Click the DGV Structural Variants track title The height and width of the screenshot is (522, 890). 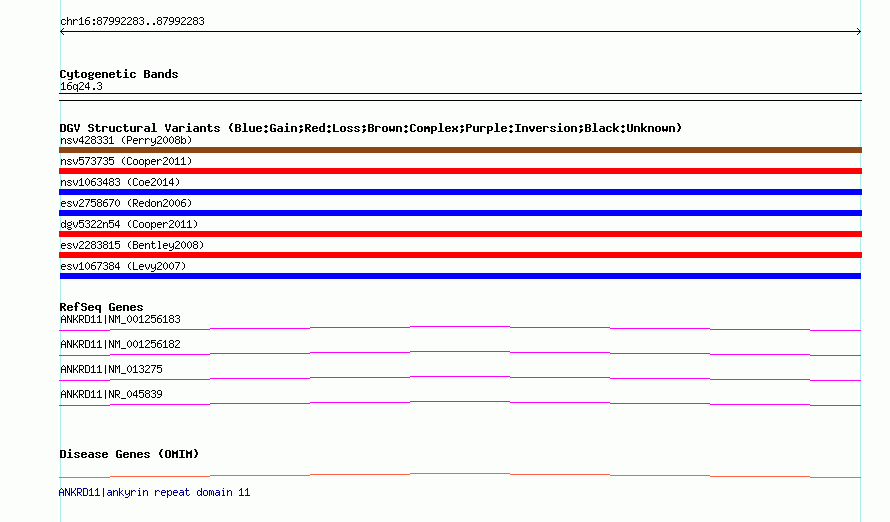371,128
